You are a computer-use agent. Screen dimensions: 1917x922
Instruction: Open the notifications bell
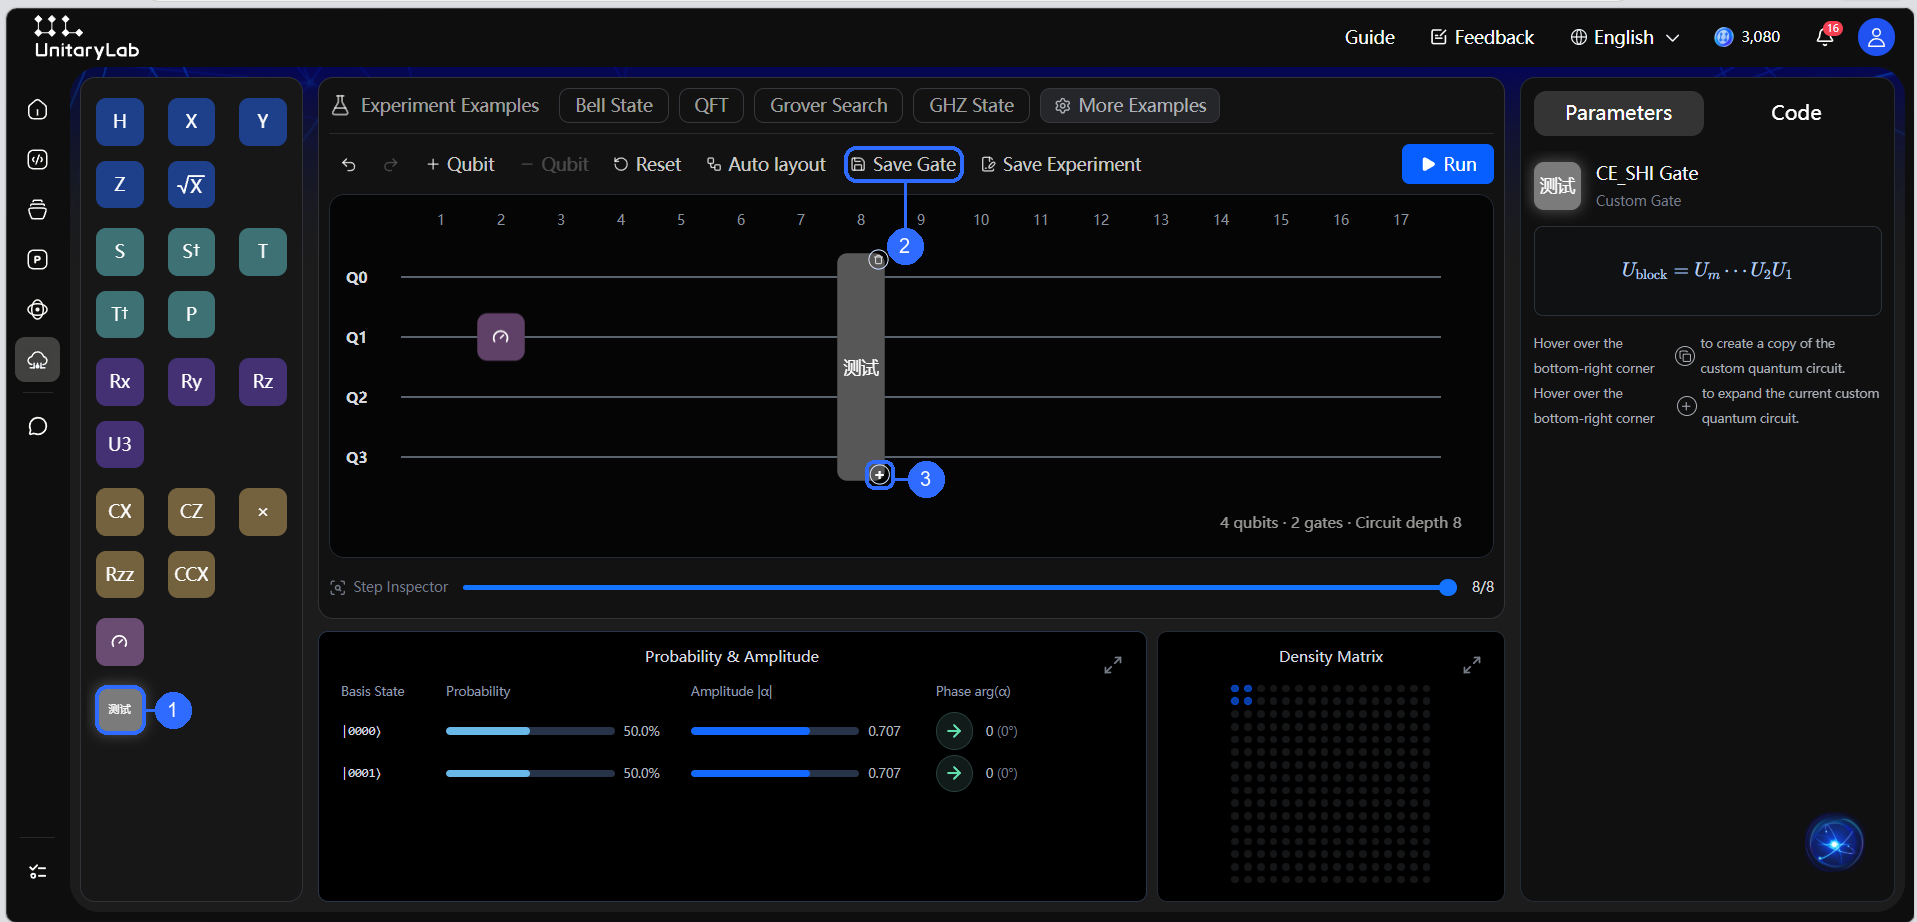point(1825,37)
